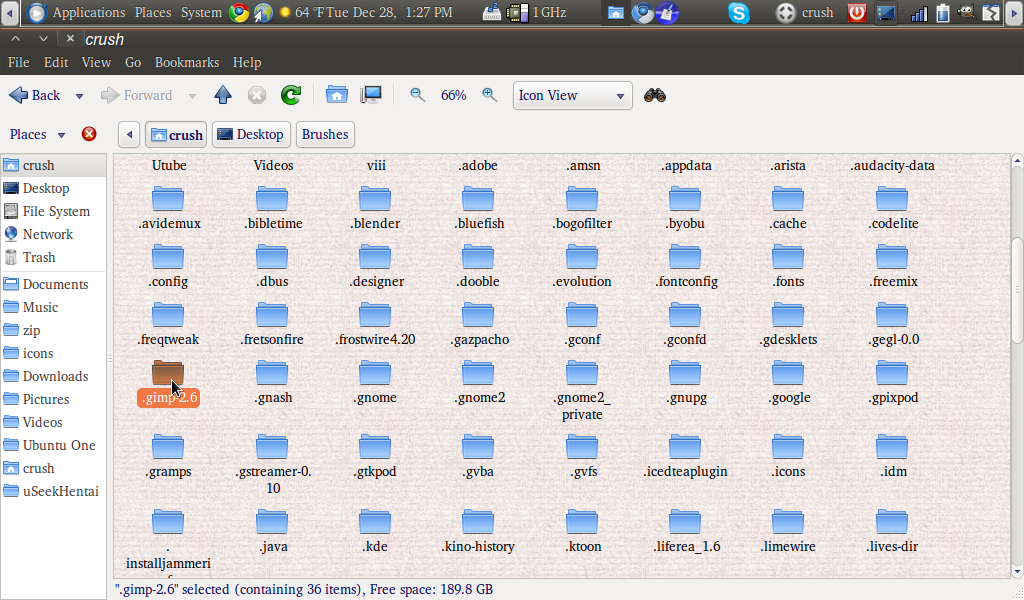
Task: Expand the Back button history arrow
Action: (x=78, y=95)
